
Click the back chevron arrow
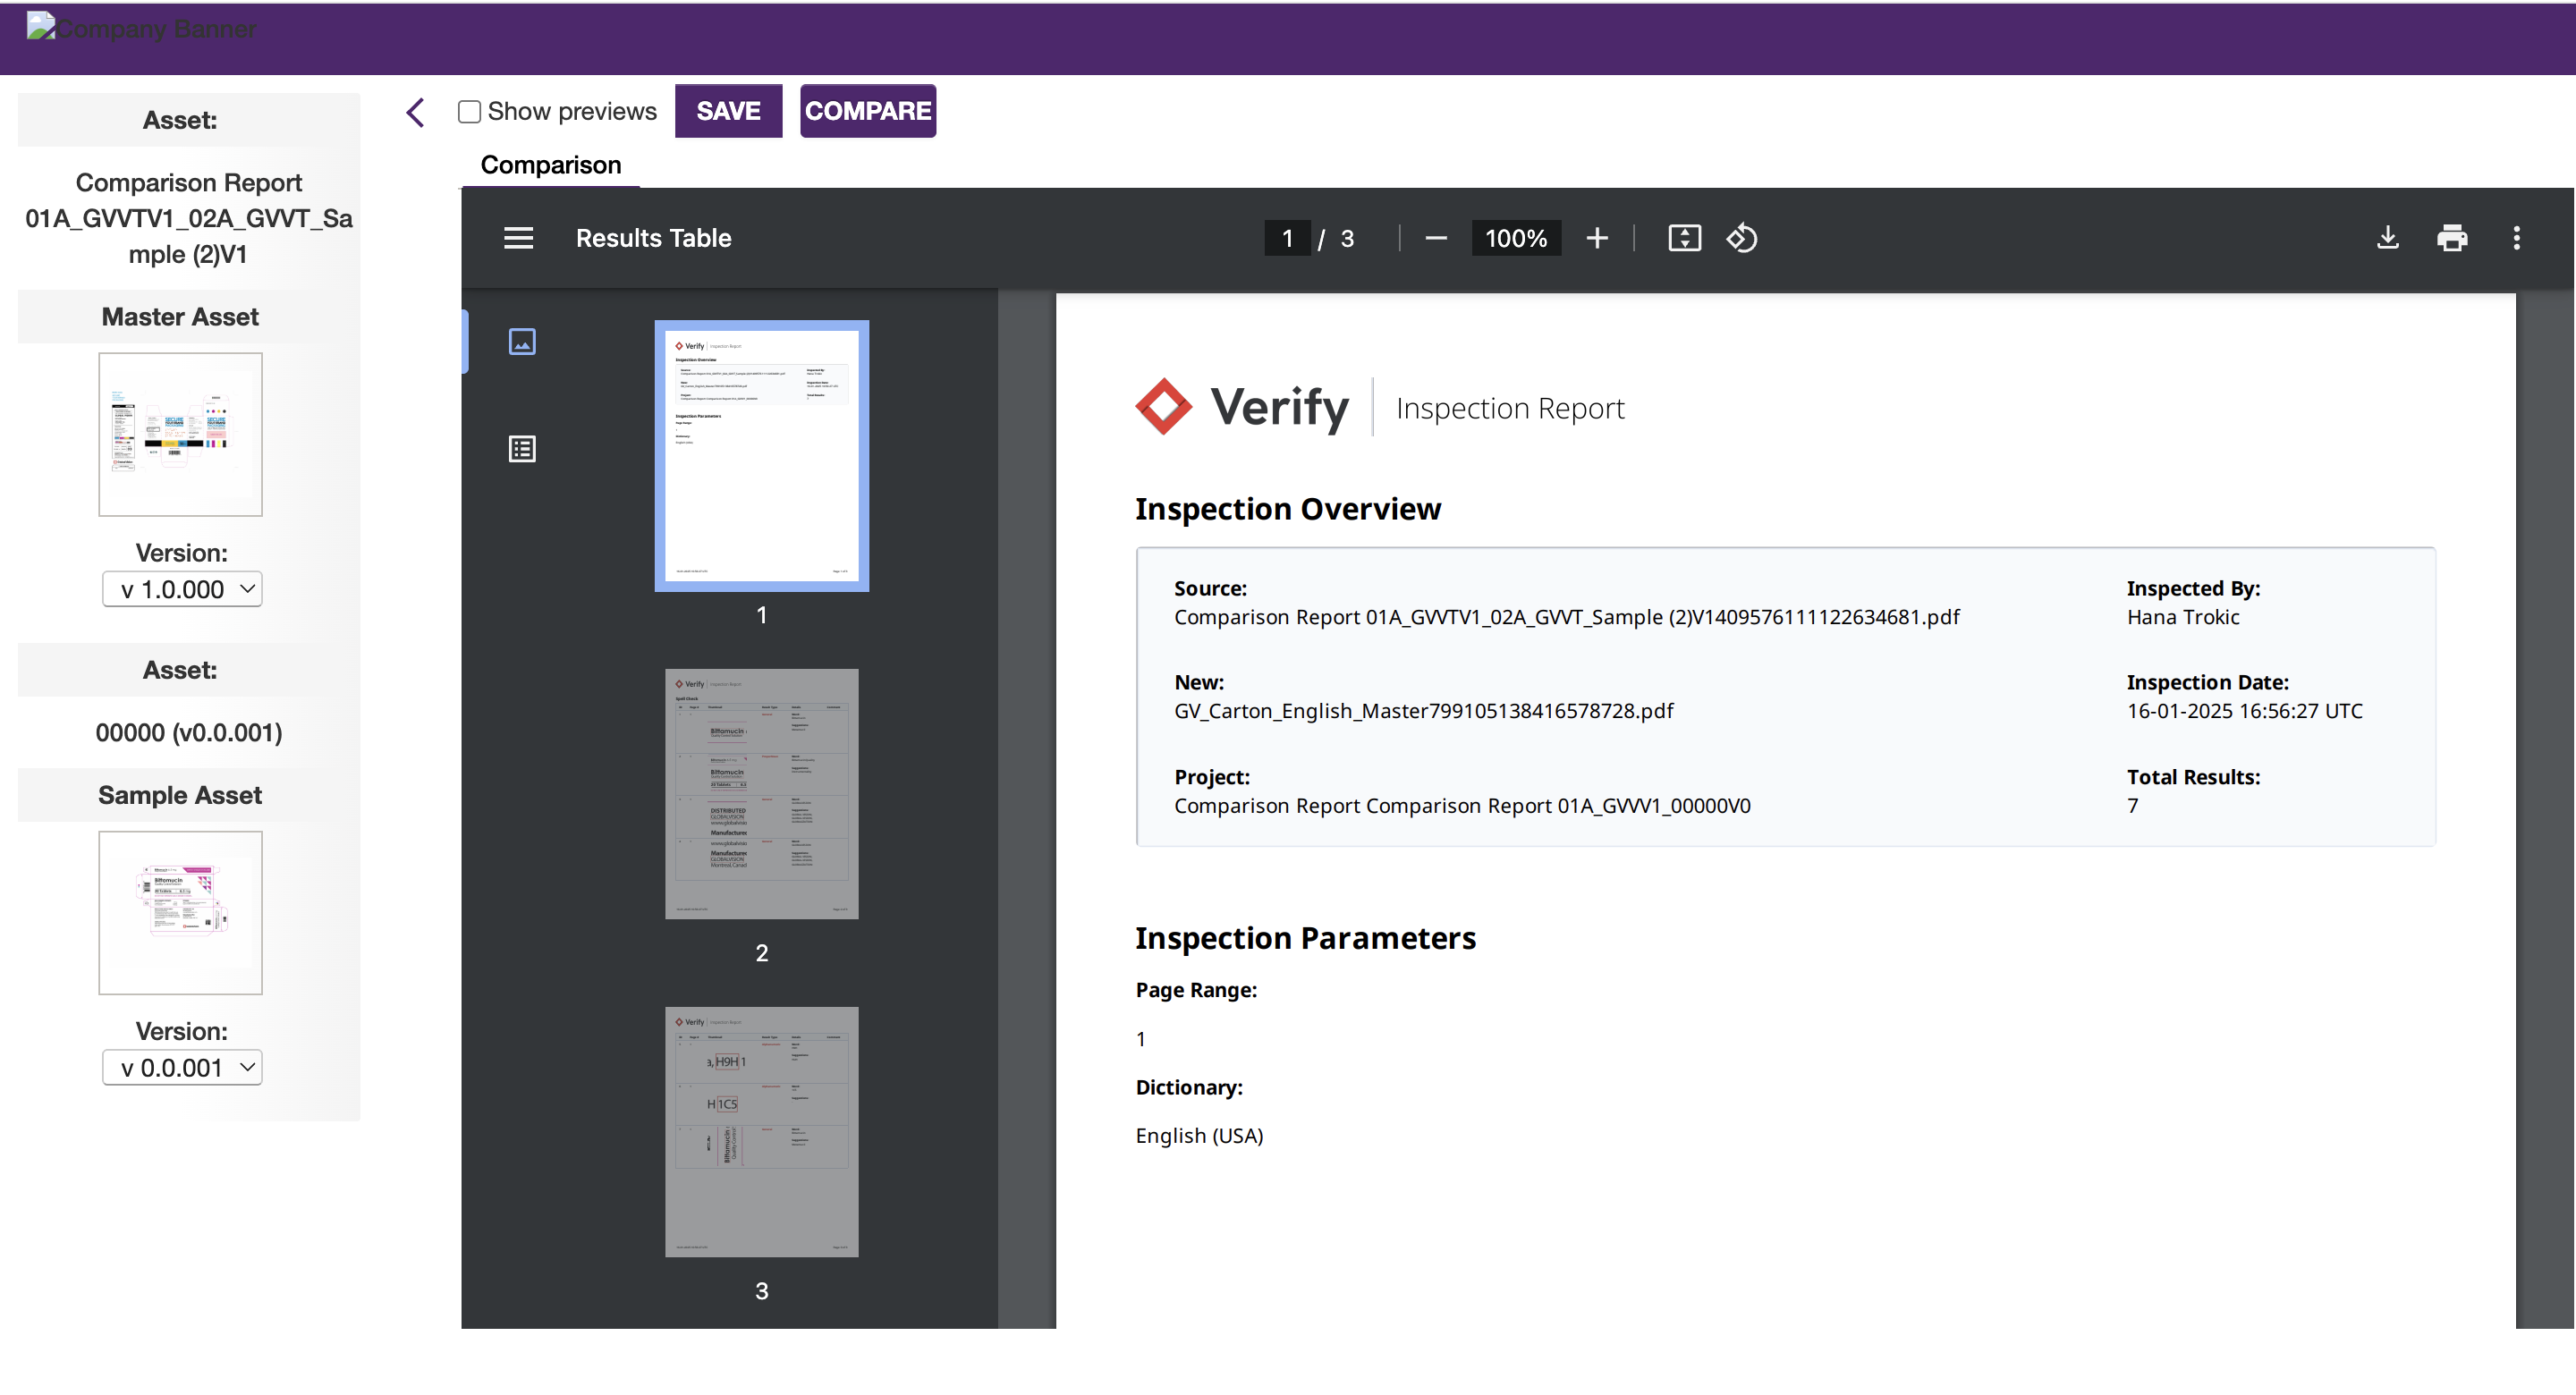[x=416, y=112]
